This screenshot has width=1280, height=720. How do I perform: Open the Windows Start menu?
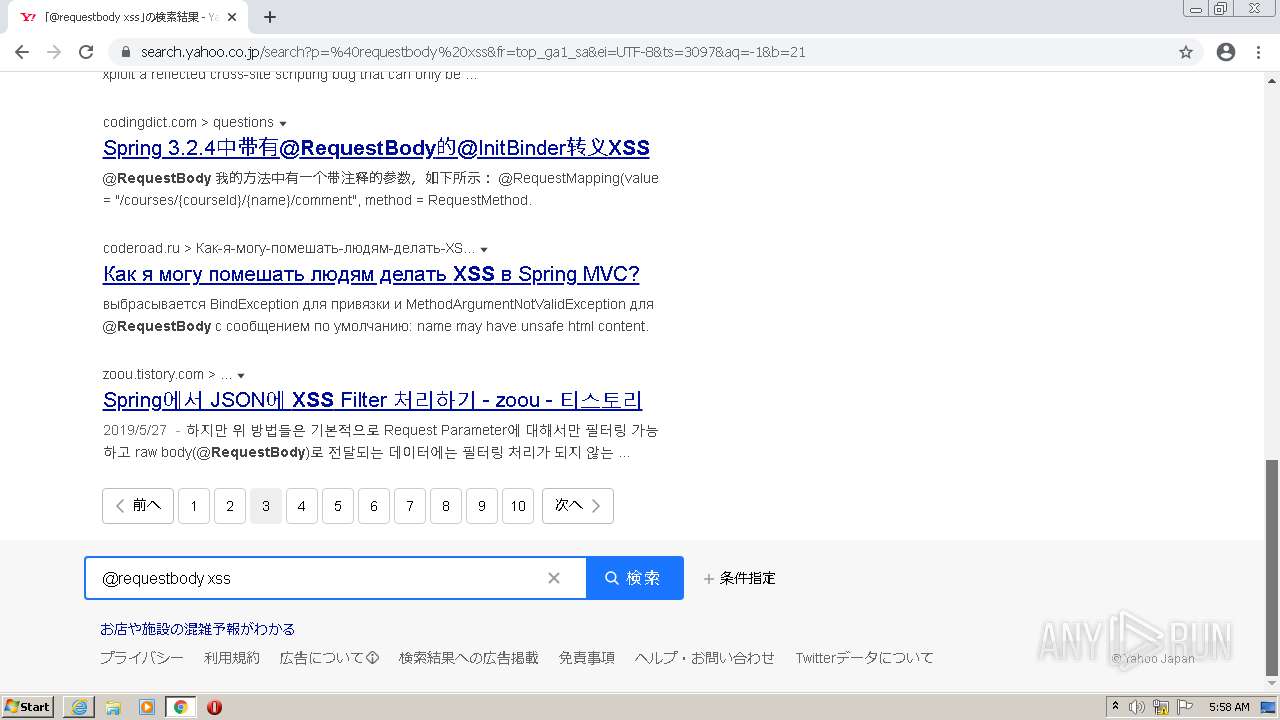tap(28, 707)
